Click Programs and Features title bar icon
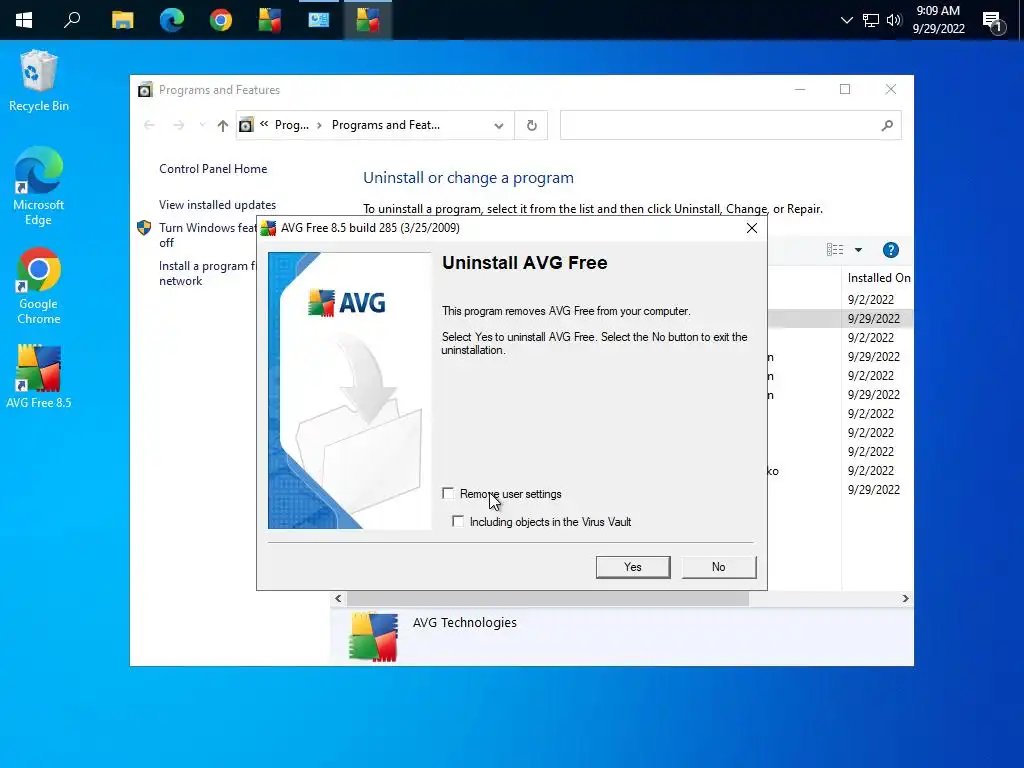The image size is (1024, 768). coord(145,89)
